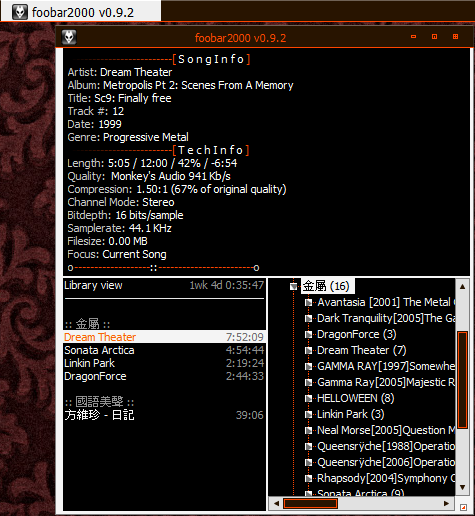Click the Artist: Dream Theater line
This screenshot has height=516, width=475.
[120, 72]
